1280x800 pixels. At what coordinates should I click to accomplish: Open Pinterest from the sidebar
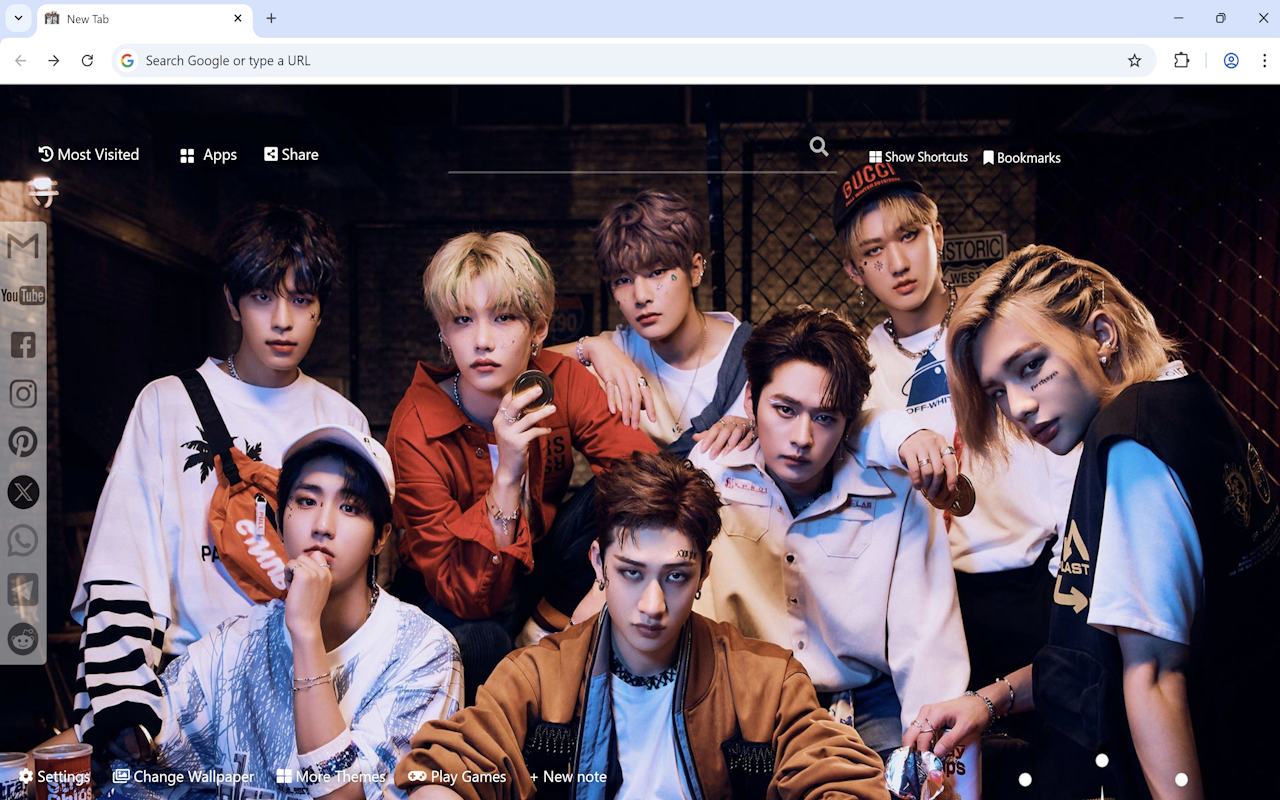(x=23, y=441)
